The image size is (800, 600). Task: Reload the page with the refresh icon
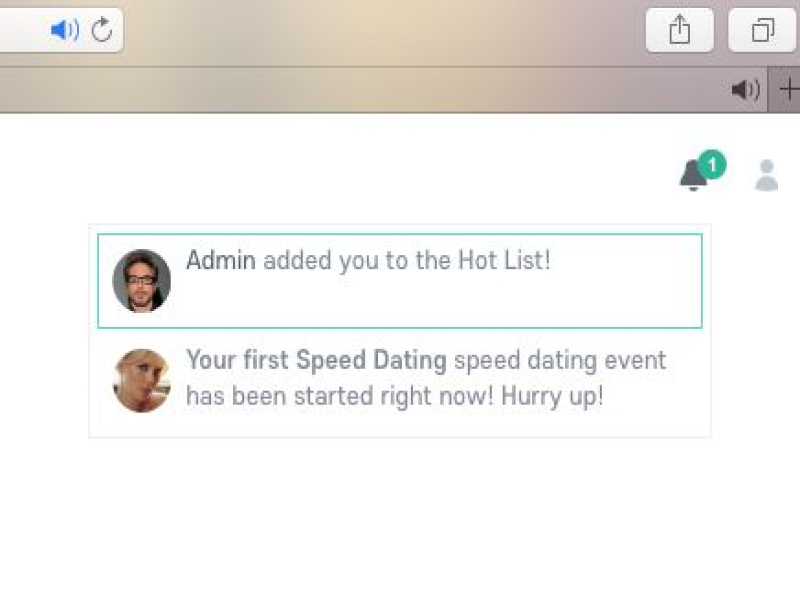[x=102, y=31]
